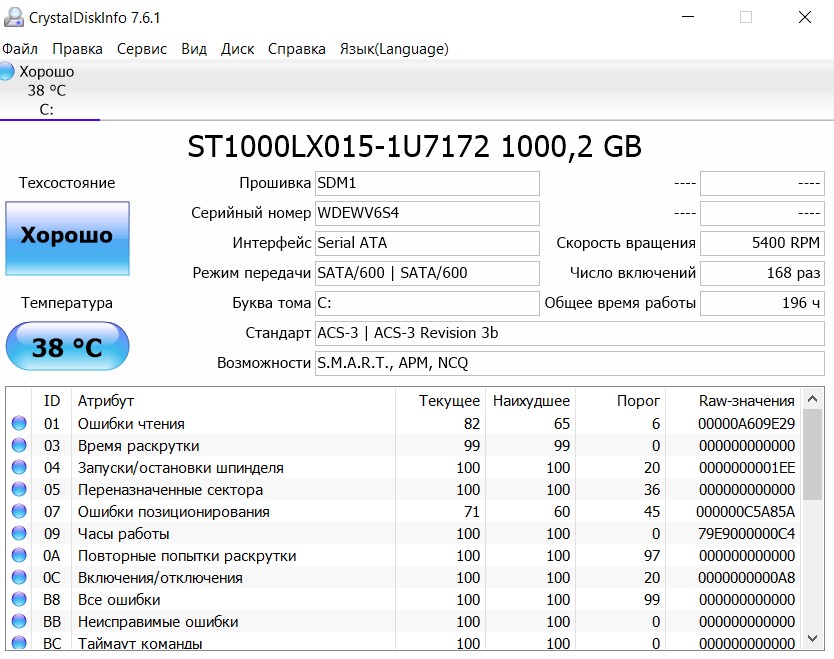
Task: Select the Запуски/остановки шпинделя attribute
Action: point(404,468)
